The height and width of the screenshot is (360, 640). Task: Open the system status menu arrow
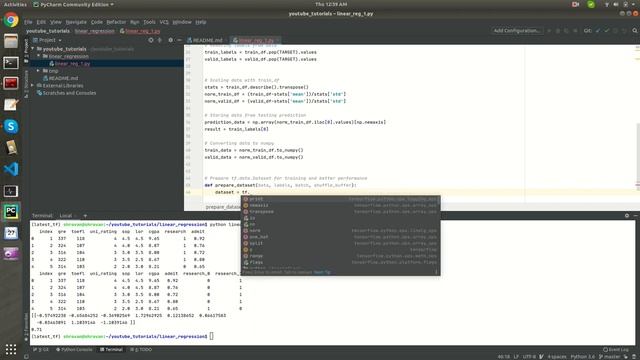pos(634,4)
